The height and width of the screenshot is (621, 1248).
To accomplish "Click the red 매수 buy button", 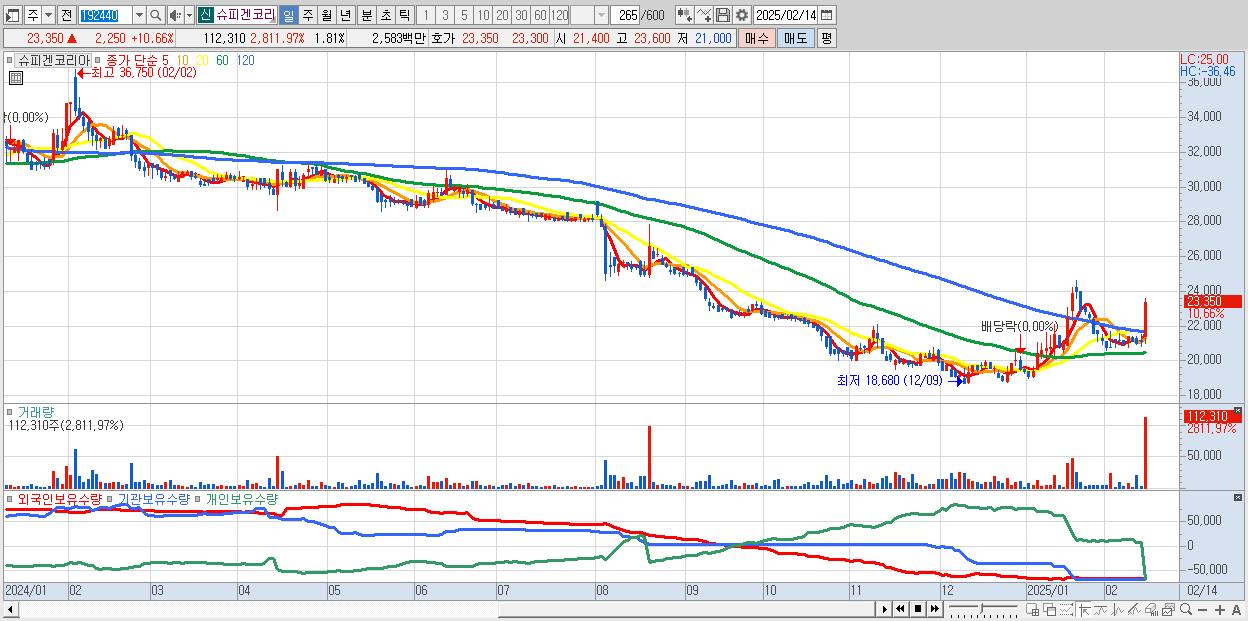I will [756, 38].
